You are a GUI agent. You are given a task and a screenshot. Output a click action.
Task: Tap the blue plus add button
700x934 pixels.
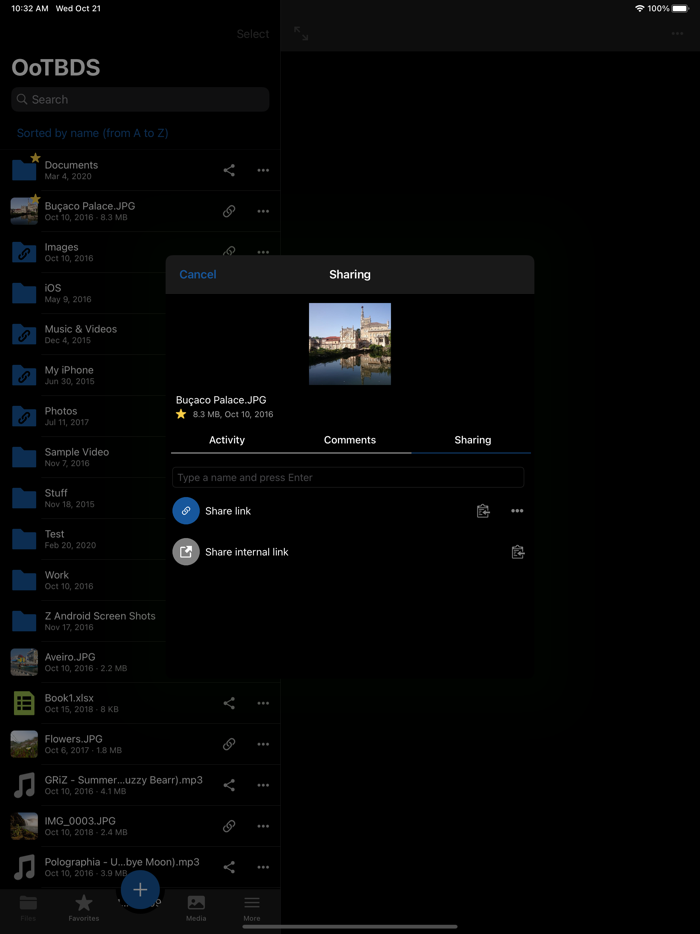point(140,890)
